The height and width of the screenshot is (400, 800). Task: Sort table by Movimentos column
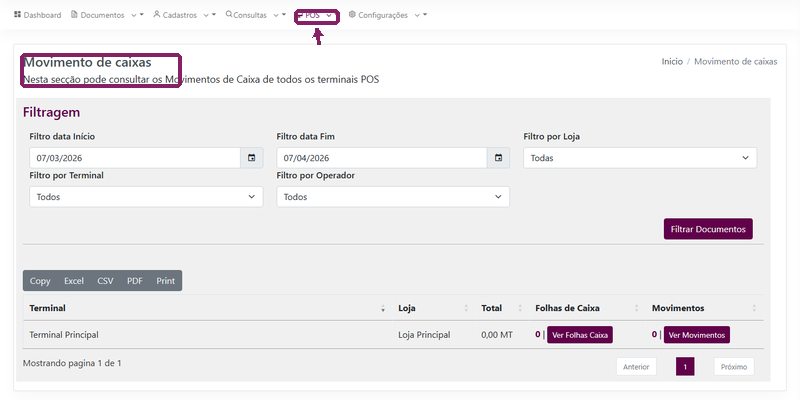705,308
